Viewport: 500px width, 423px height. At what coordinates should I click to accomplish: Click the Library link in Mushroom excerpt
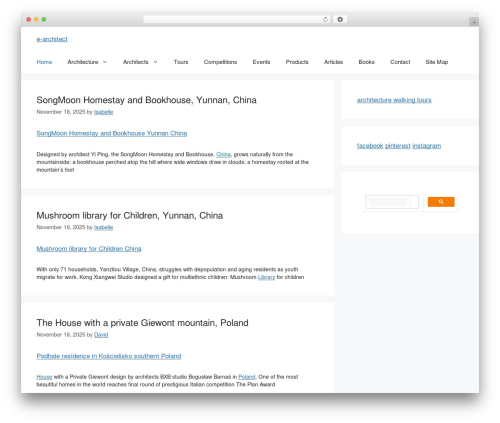click(266, 277)
